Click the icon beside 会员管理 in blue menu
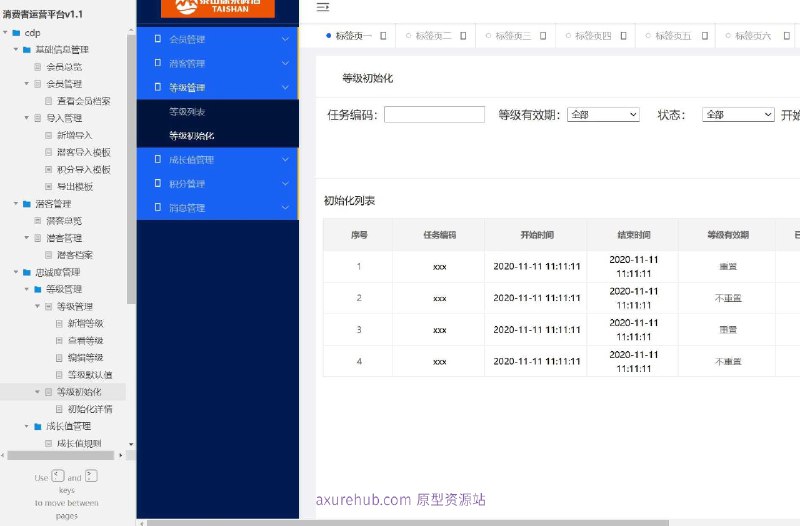800x526 pixels. pyautogui.click(x=158, y=39)
